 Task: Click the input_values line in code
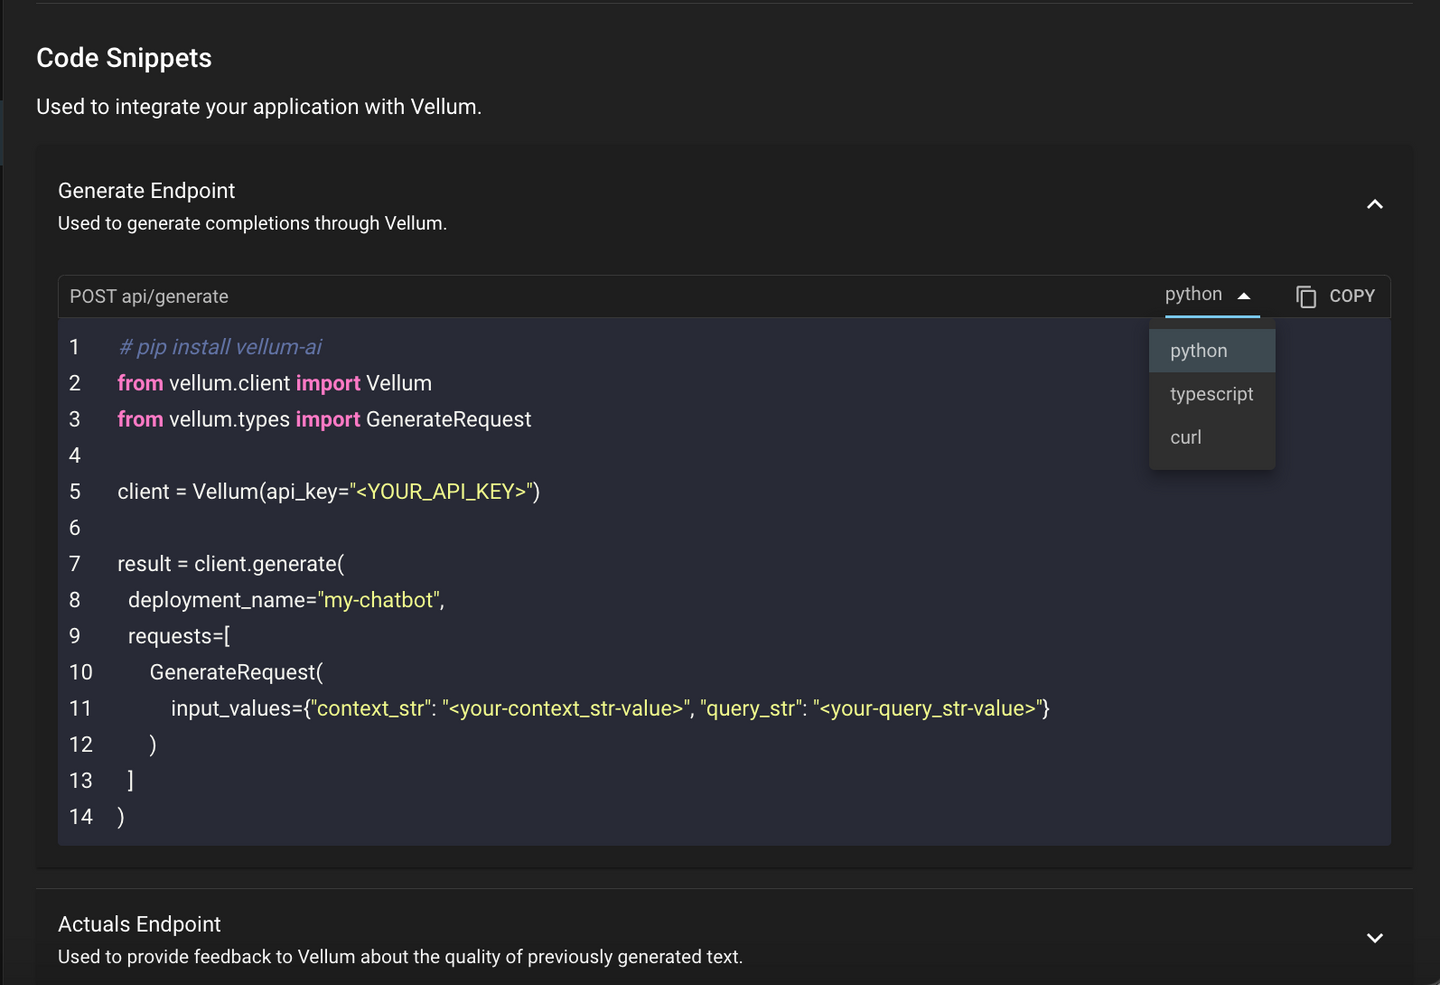coord(610,708)
